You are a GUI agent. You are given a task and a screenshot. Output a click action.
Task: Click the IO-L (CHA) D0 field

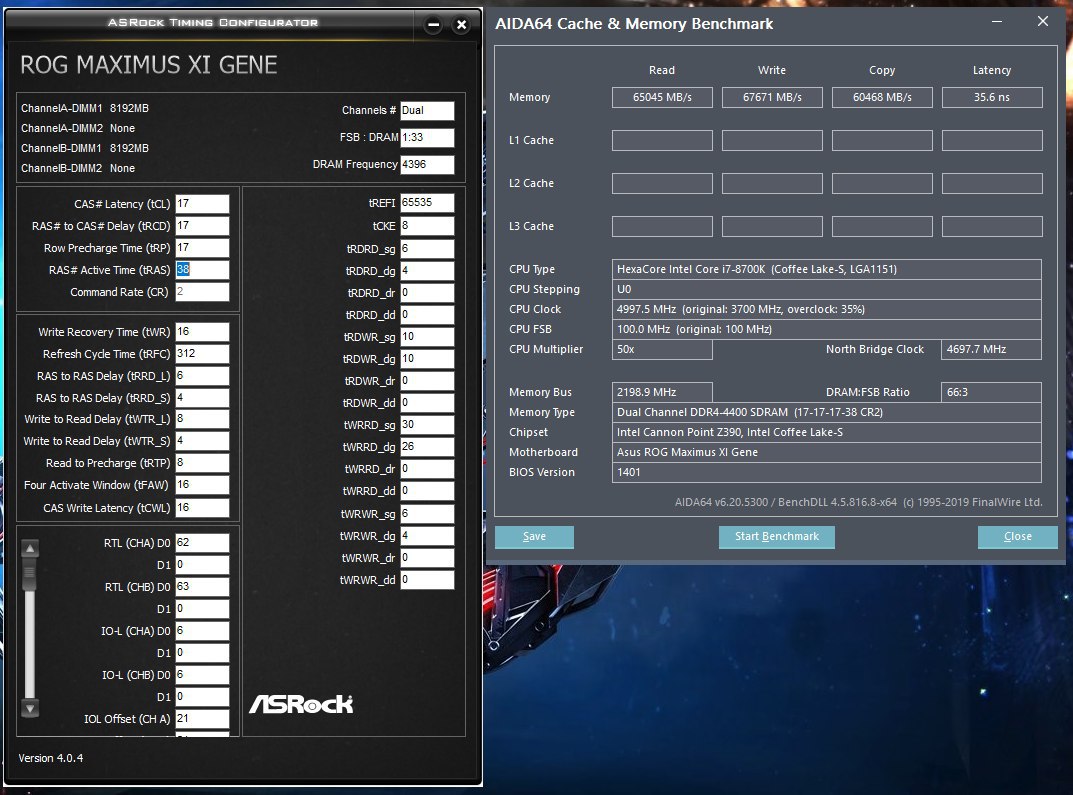point(202,631)
